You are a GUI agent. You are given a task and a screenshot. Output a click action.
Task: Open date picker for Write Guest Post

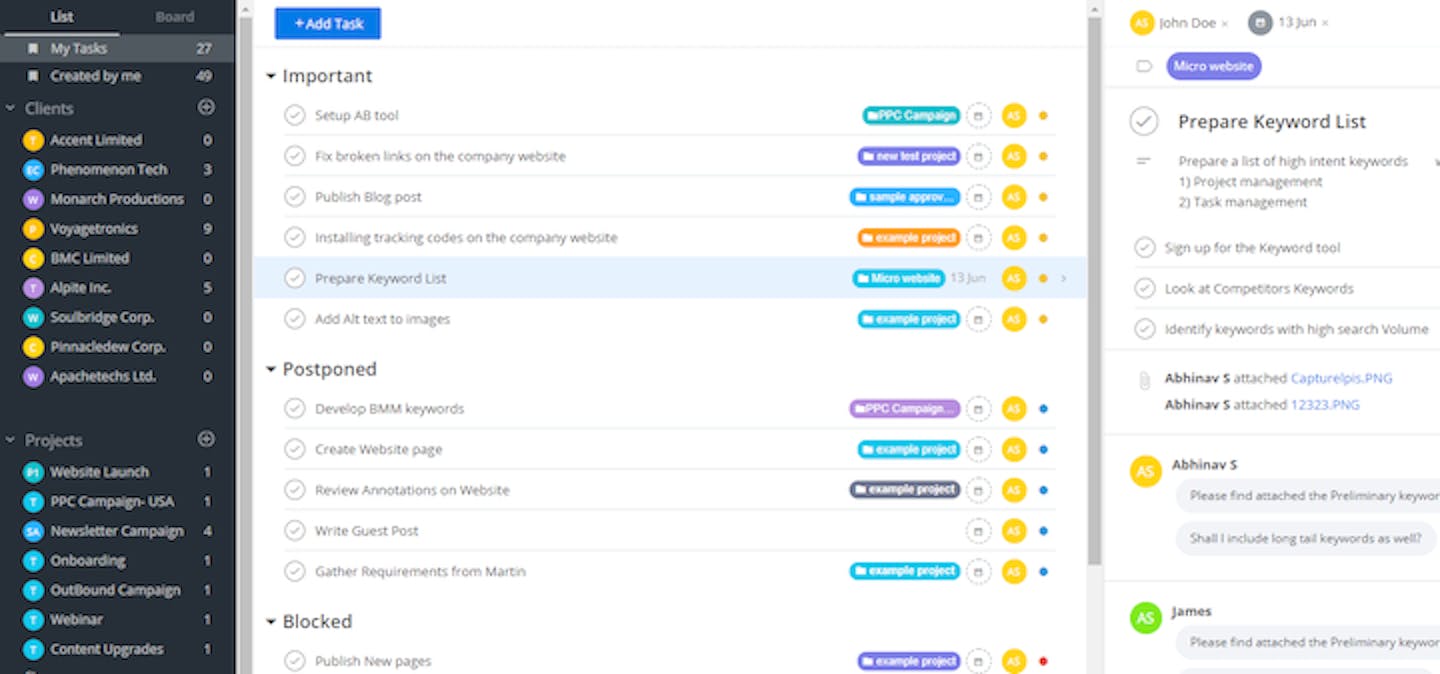pos(978,531)
